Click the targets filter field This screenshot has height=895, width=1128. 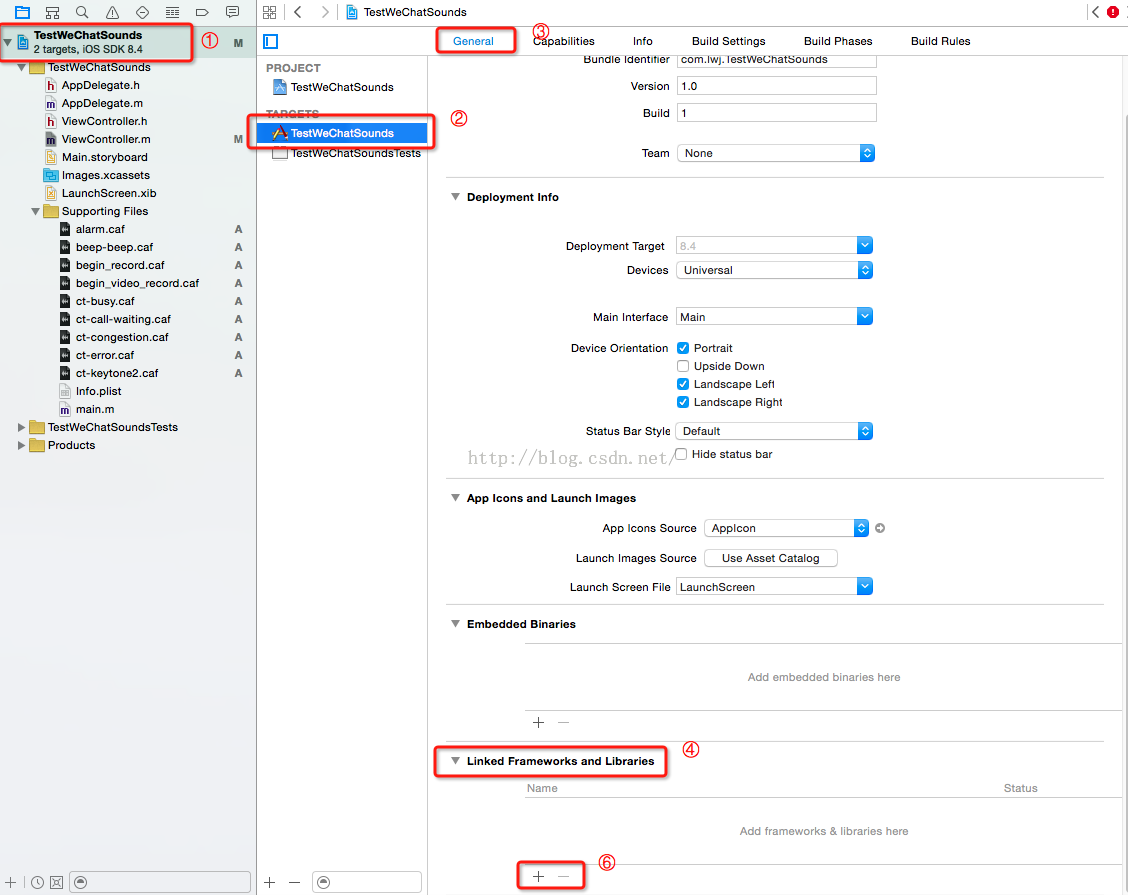(367, 882)
